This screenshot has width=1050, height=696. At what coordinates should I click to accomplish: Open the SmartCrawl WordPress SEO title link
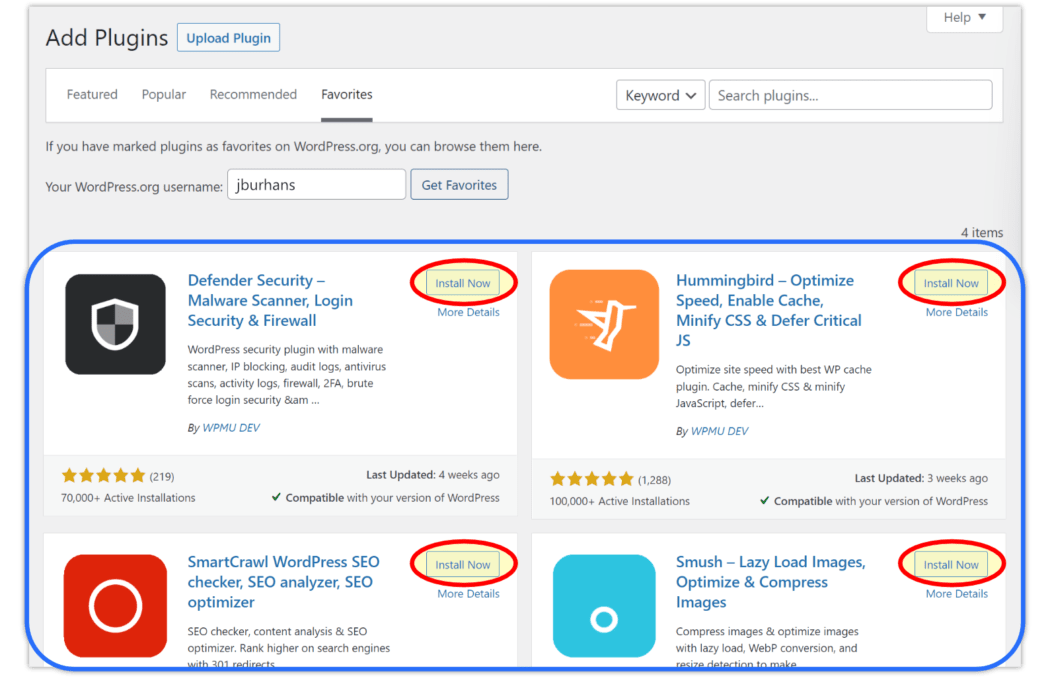tap(283, 581)
